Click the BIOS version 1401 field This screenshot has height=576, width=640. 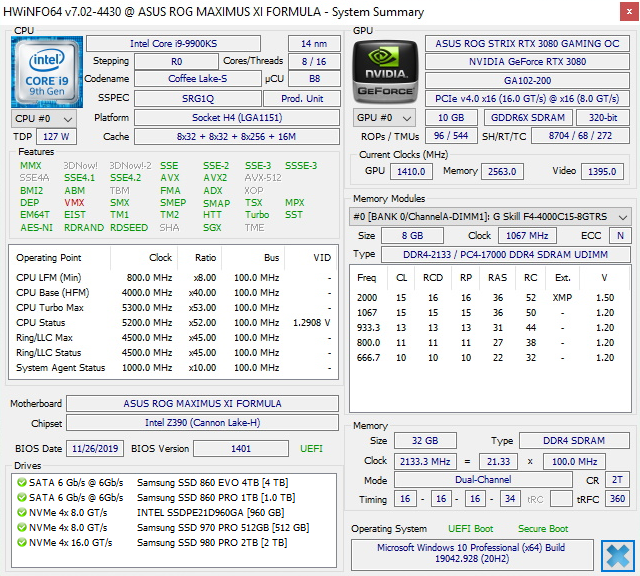click(x=241, y=449)
